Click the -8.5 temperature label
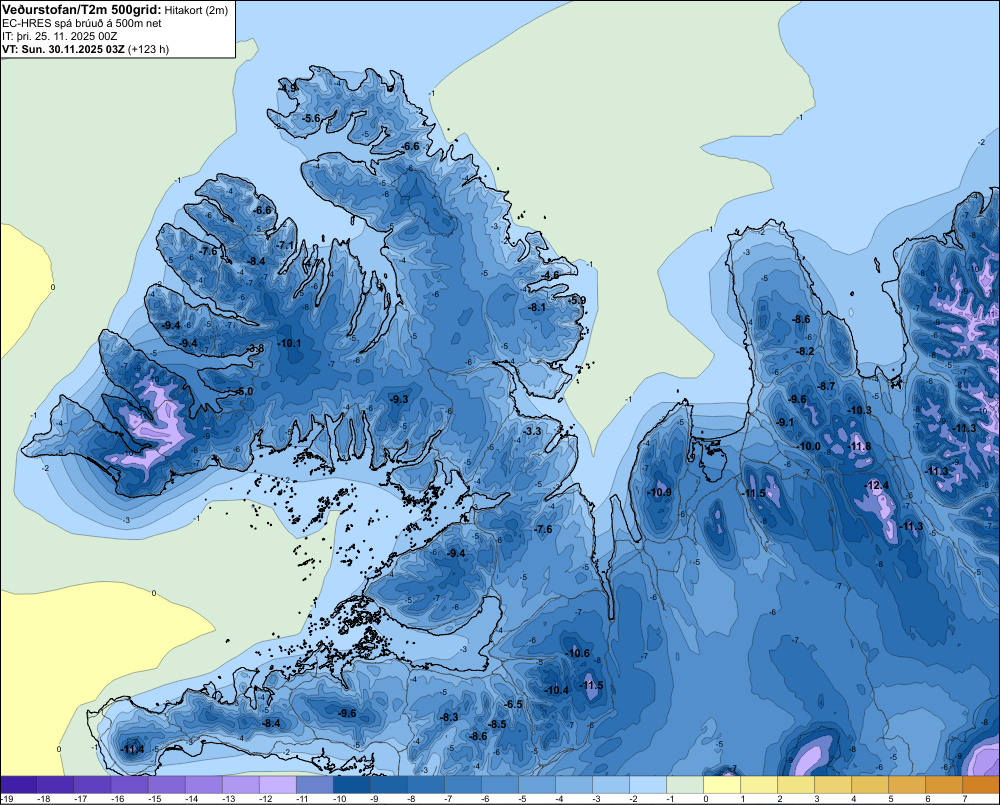The image size is (1000, 805). 497,724
